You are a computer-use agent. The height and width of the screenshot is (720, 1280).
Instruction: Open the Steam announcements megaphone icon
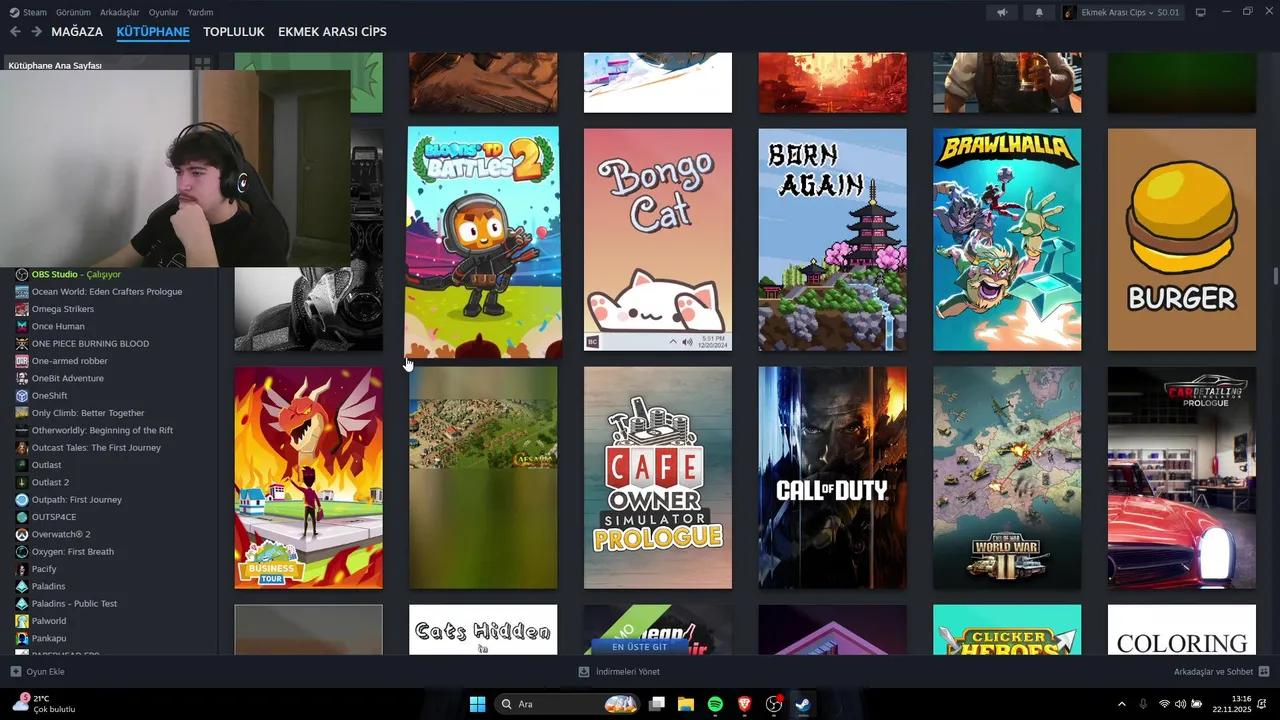(1001, 12)
